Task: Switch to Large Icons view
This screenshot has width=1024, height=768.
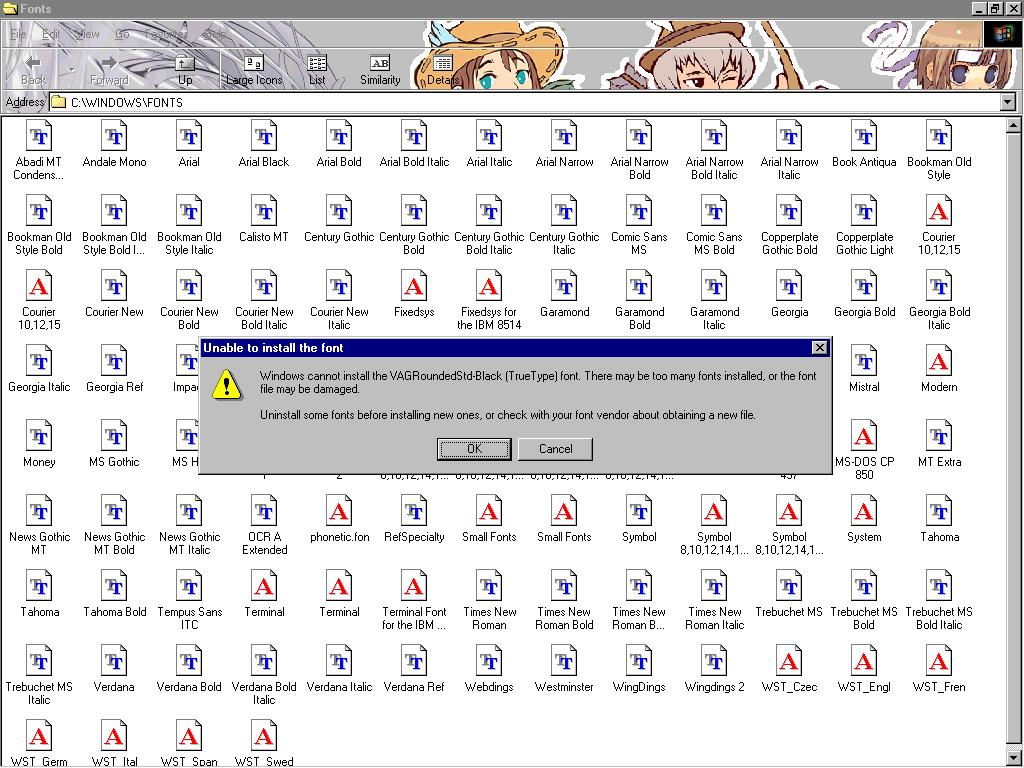Action: click(254, 69)
